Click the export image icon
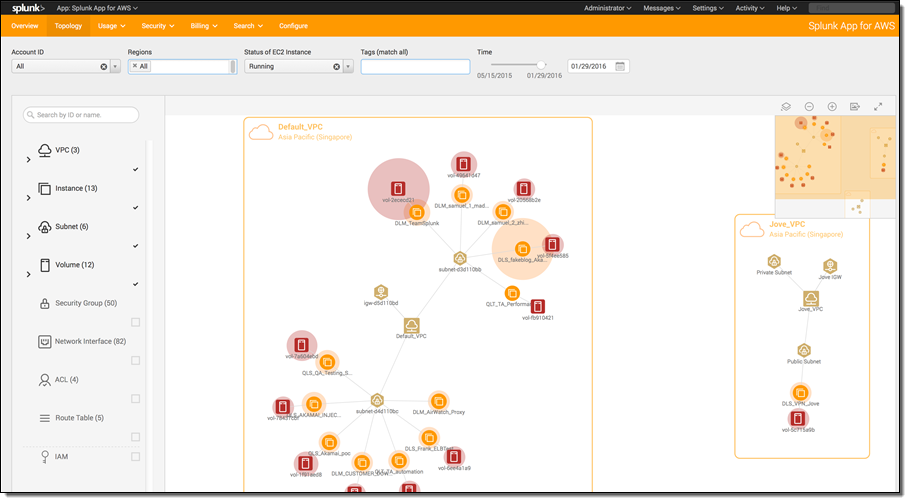The height and width of the screenshot is (503, 910). (855, 106)
